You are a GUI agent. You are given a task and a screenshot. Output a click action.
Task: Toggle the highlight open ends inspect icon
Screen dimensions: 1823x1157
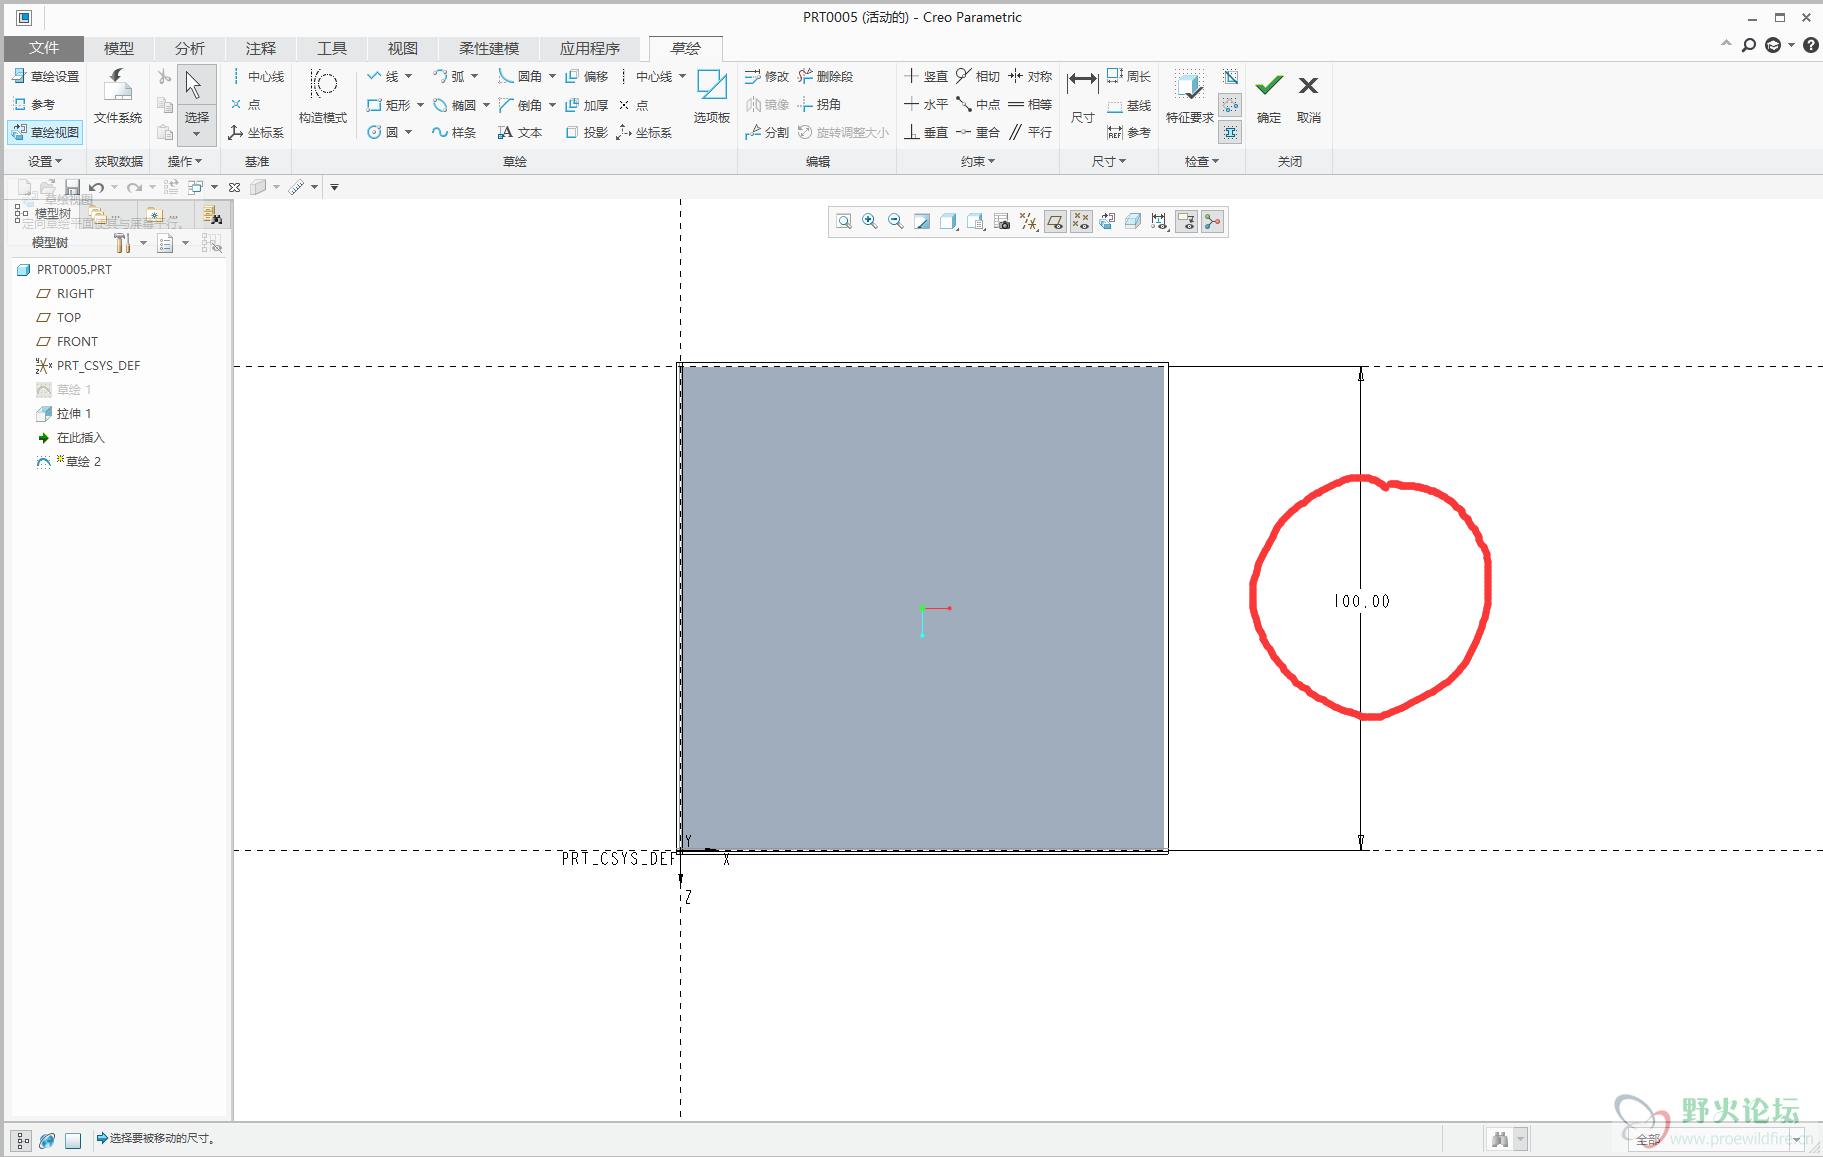(1230, 104)
